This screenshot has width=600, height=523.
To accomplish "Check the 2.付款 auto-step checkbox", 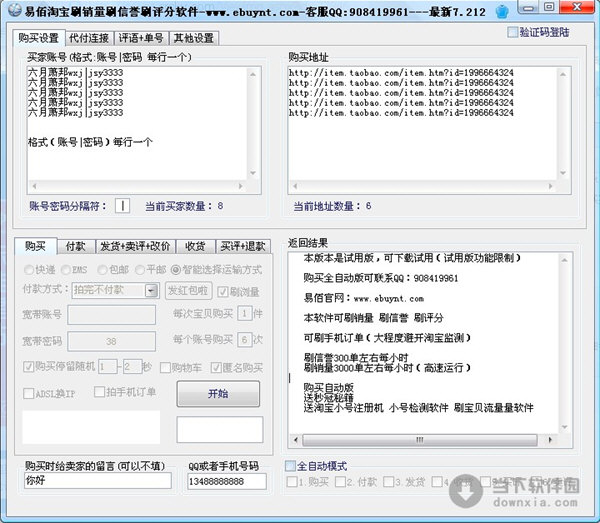I will (340, 482).
